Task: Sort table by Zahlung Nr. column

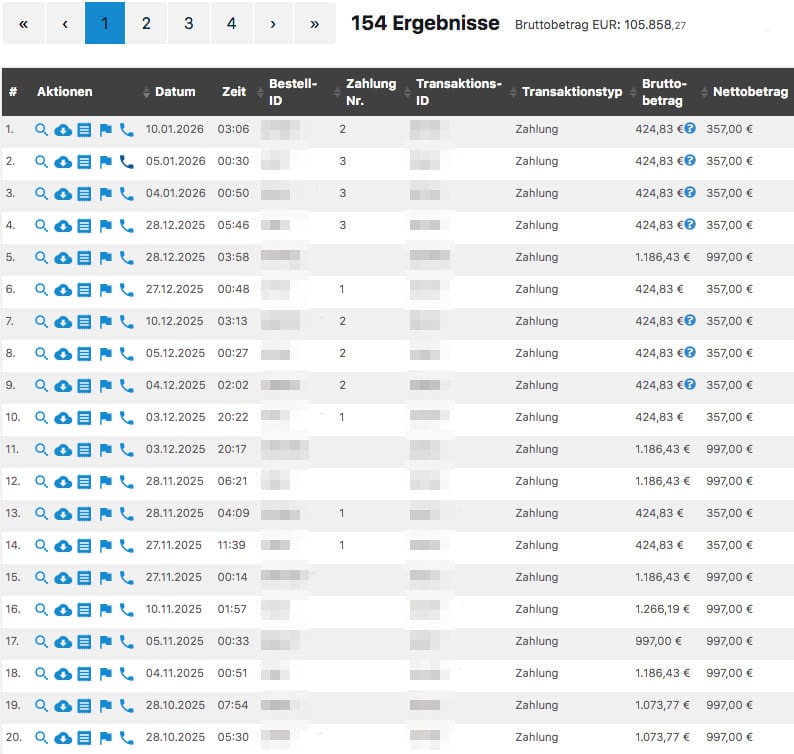Action: pos(370,92)
